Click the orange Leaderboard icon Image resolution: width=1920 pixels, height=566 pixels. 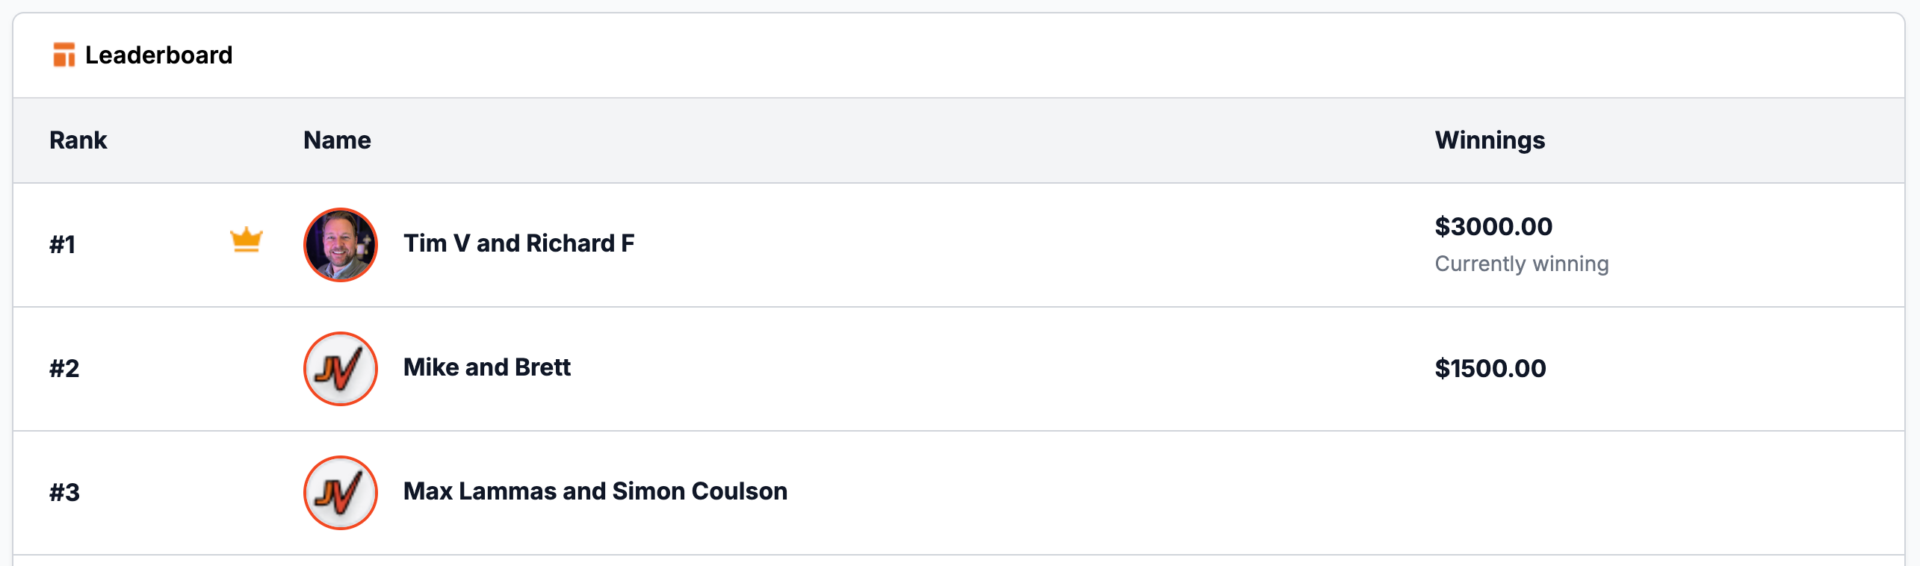[x=64, y=55]
